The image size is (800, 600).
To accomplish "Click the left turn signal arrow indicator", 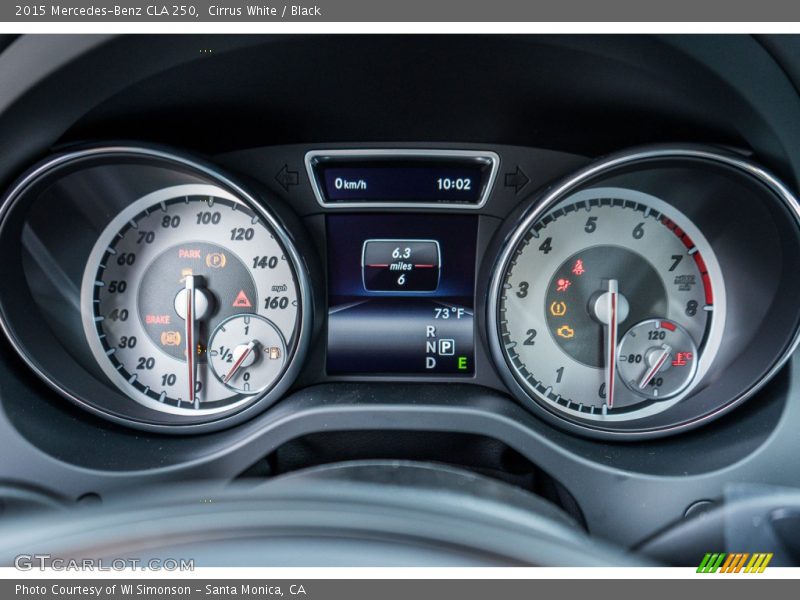I will tap(287, 178).
